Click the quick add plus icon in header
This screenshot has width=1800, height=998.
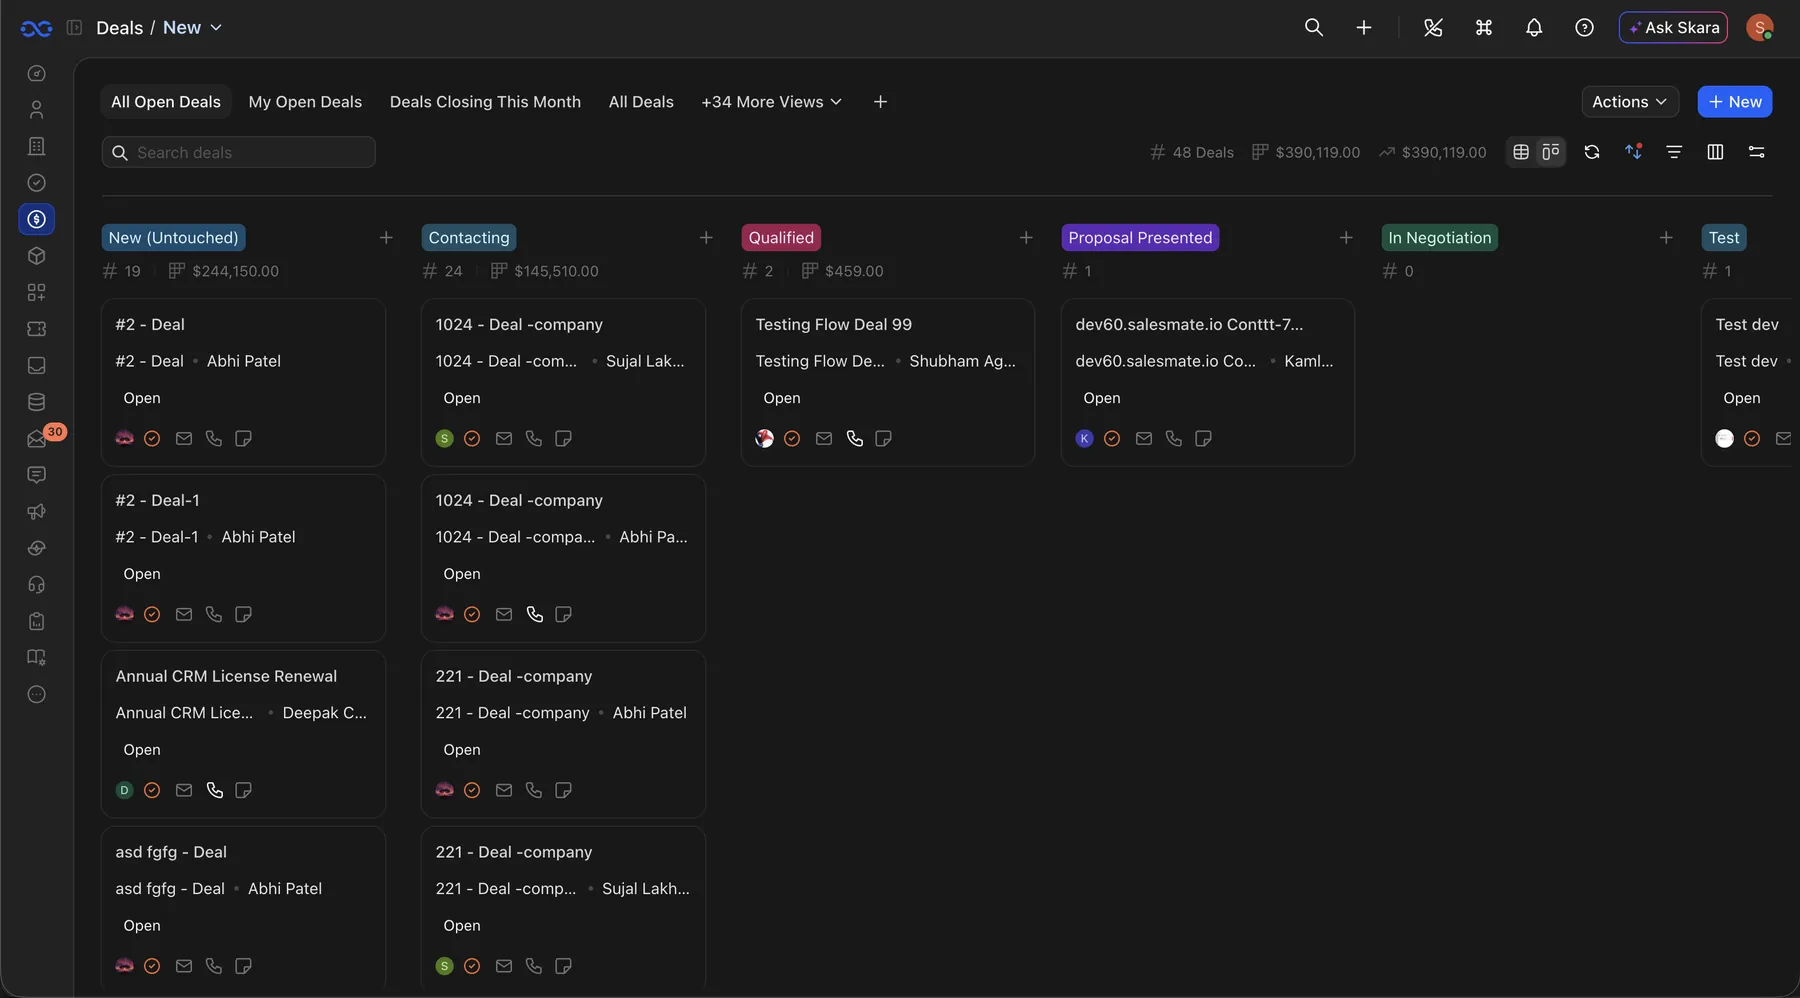[1364, 28]
